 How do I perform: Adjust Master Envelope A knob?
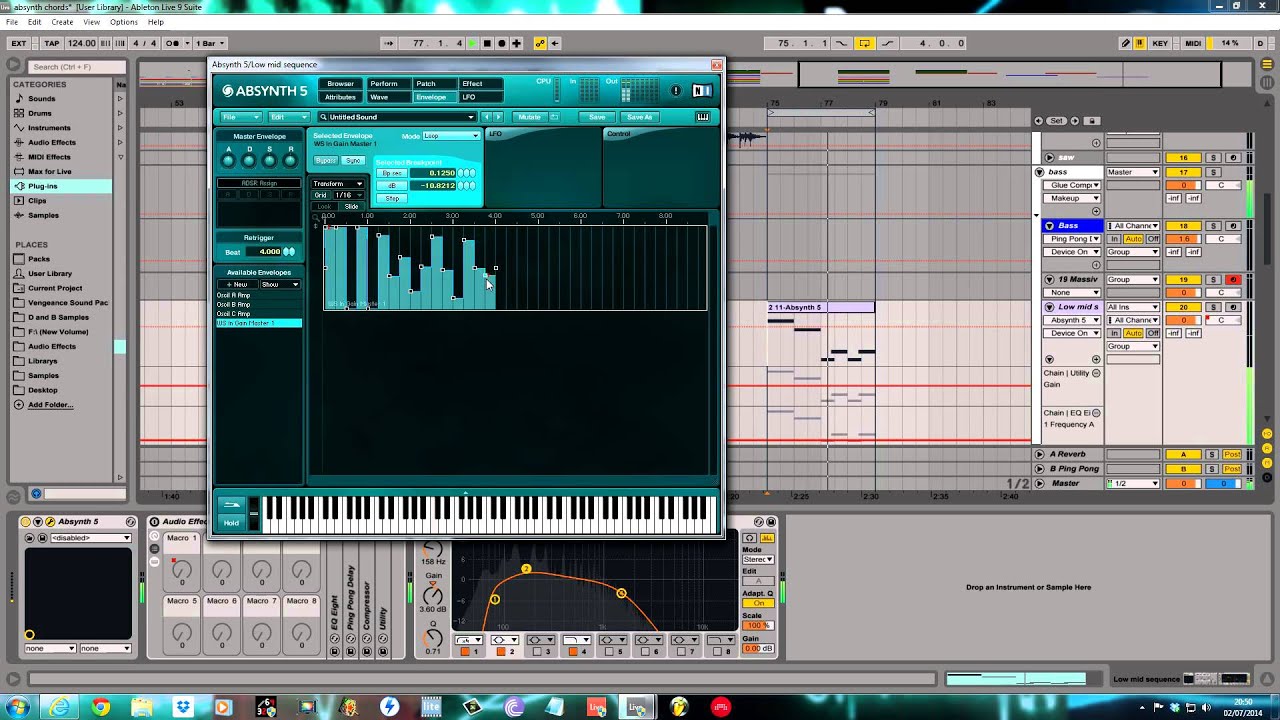coord(228,160)
